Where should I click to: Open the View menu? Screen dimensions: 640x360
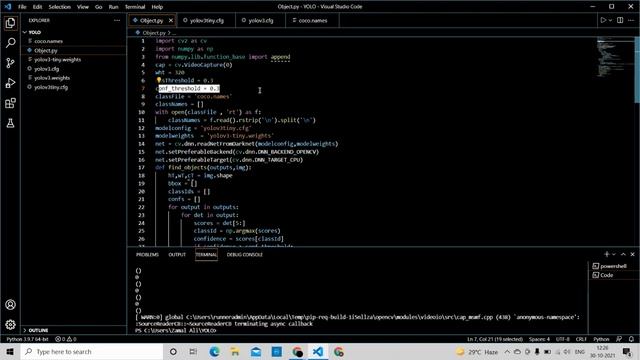pyautogui.click(x=82, y=7)
